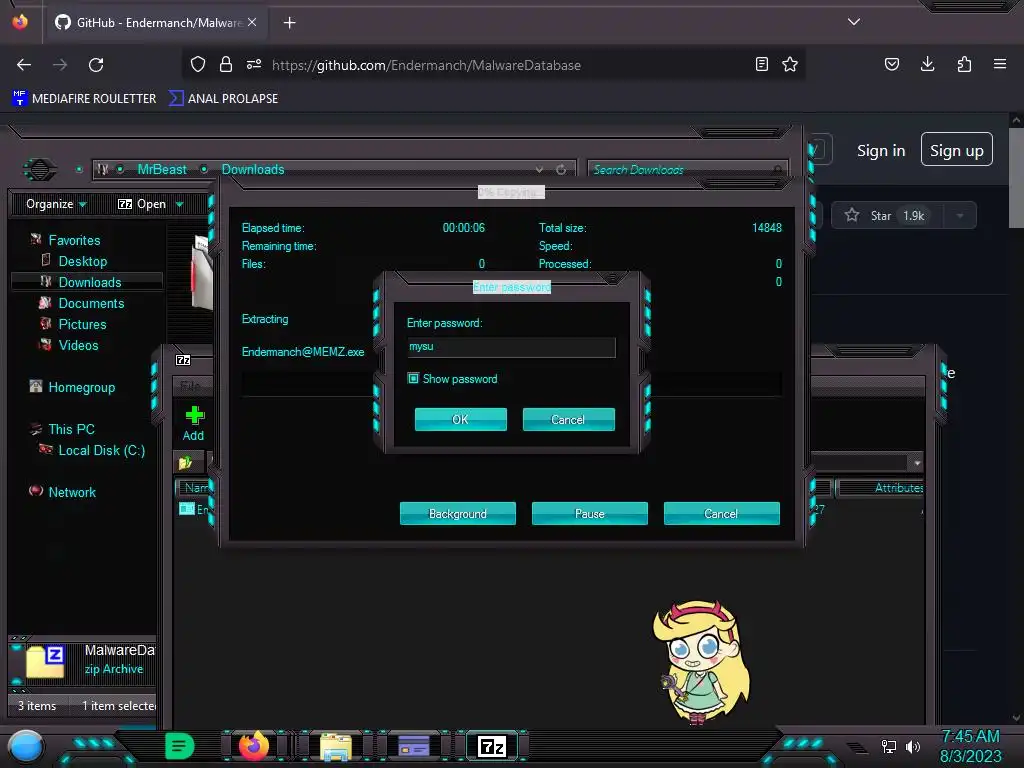This screenshot has height=768, width=1024.
Task: Select the GitHub Endermanch/Malware tab
Action: [155, 23]
